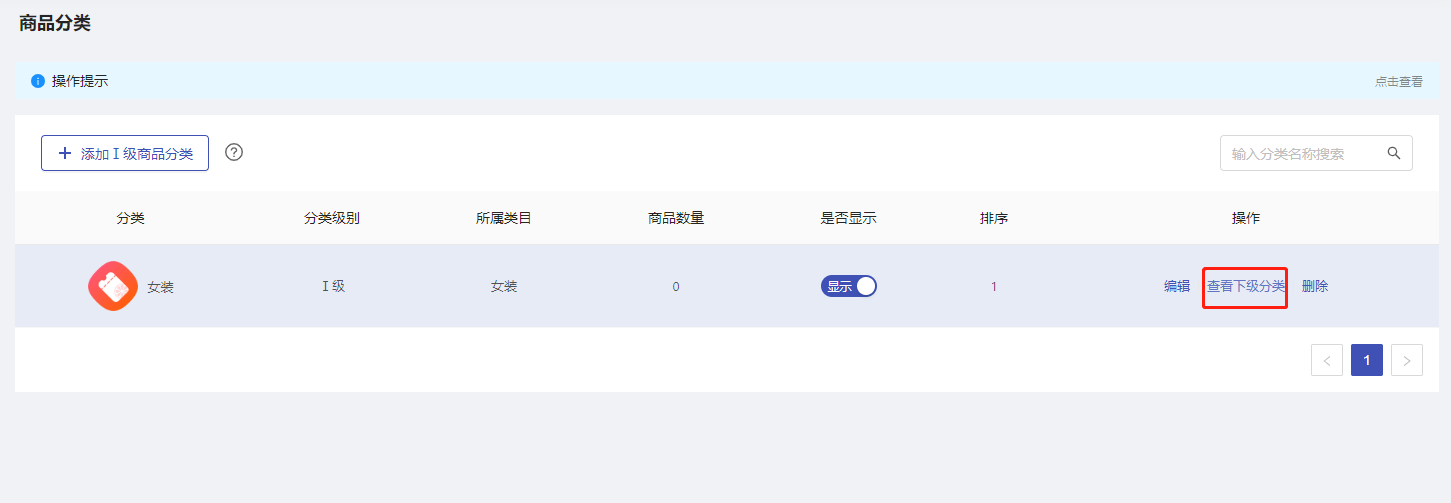Open 查看下级分类 for 女装
This screenshot has height=503, width=1451.
pyautogui.click(x=1245, y=286)
